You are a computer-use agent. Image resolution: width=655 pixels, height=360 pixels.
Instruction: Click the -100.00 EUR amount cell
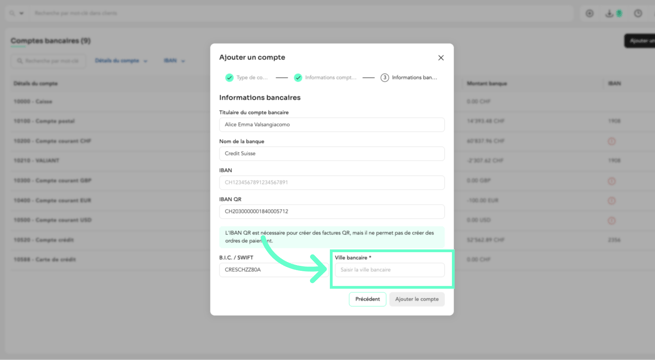click(483, 200)
